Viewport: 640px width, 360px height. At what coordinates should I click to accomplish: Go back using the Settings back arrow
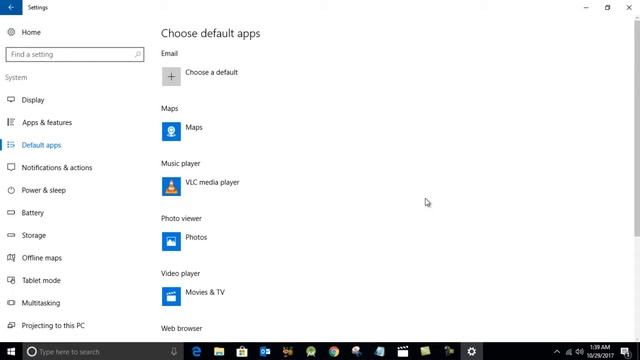pos(11,7)
